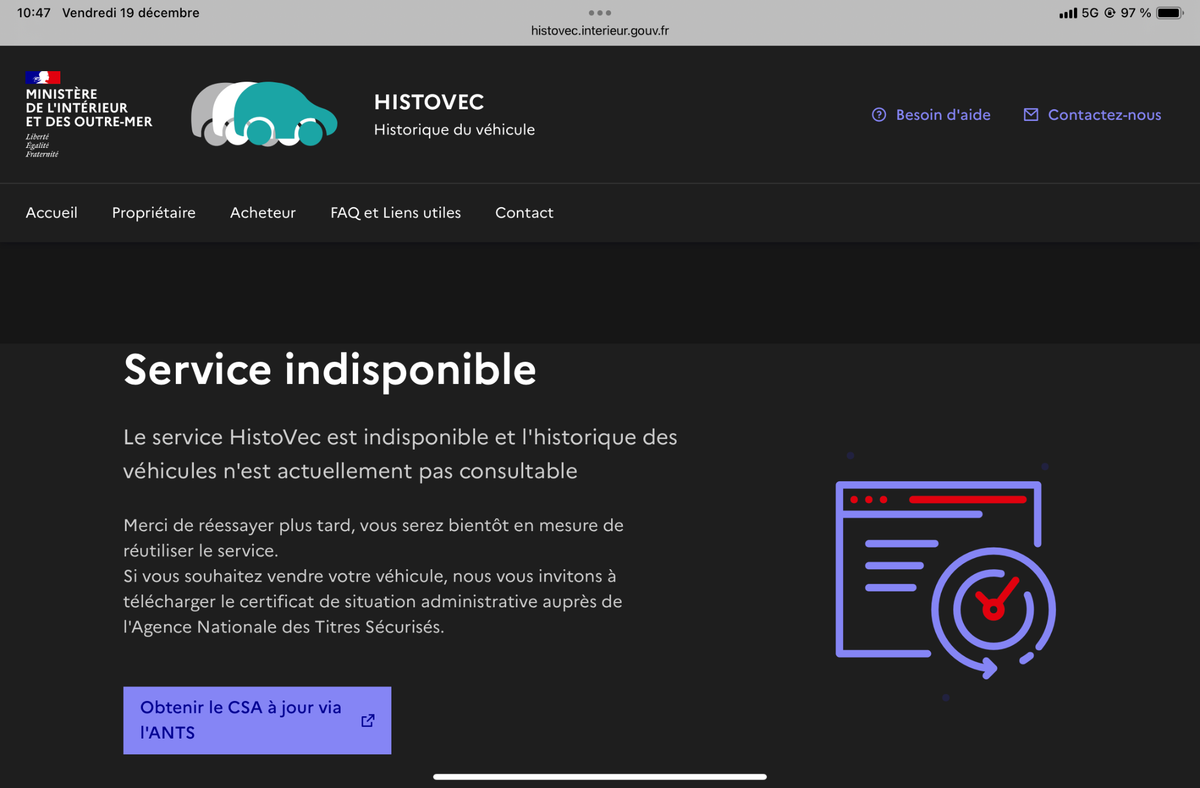
Task: Click the envelope icon beside Contactez-nous
Action: click(x=1031, y=115)
